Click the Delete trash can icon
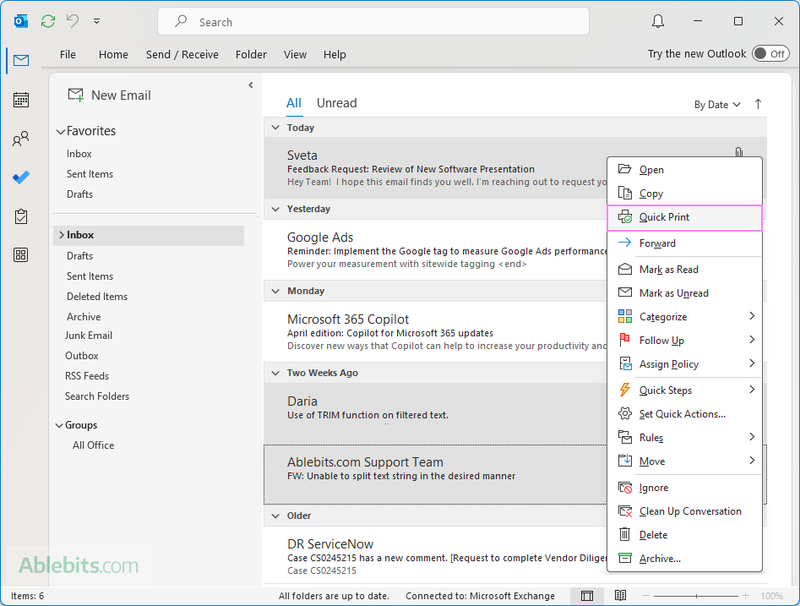This screenshot has width=800, height=606. tap(625, 534)
